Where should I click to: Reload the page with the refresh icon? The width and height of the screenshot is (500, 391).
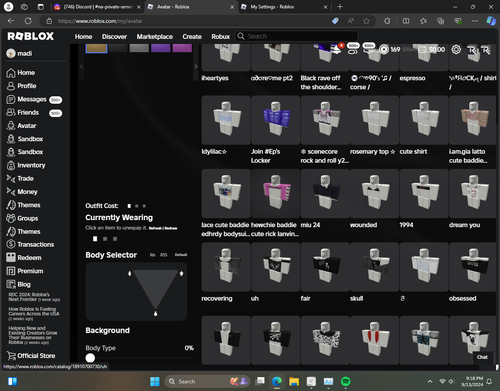pos(28,21)
